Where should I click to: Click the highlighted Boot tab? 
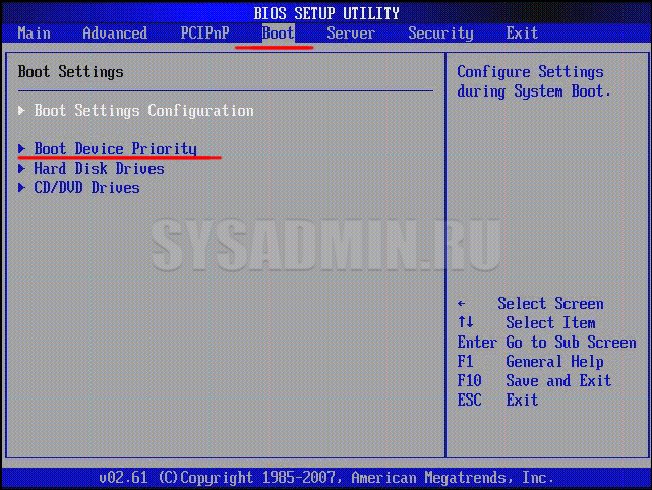tap(278, 34)
